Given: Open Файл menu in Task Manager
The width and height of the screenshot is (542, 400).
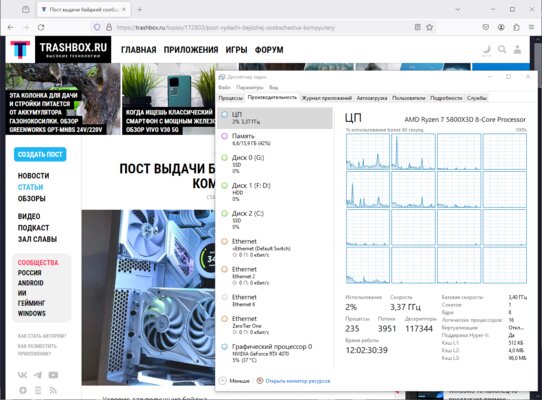Looking at the screenshot, I should [x=224, y=87].
